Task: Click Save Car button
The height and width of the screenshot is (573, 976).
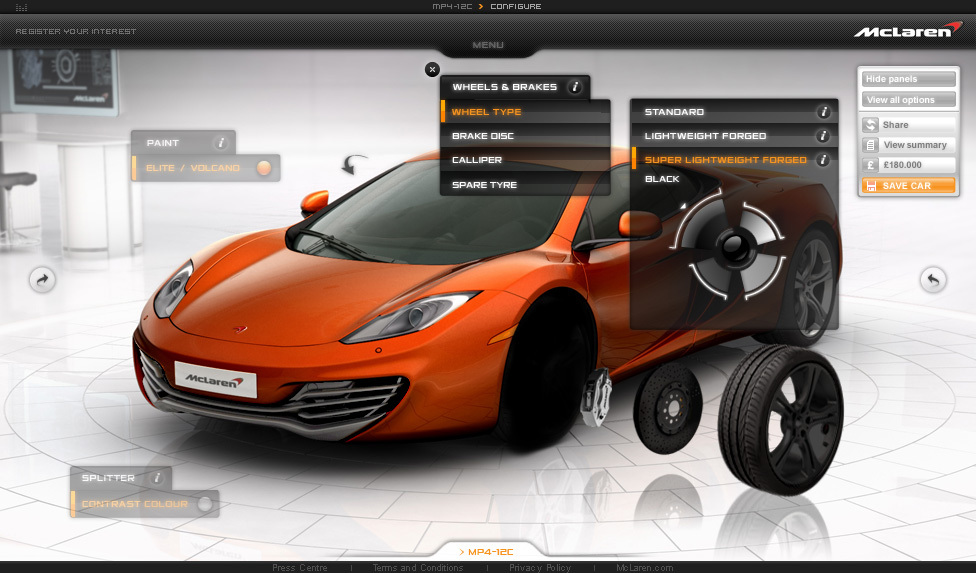Action: 909,185
